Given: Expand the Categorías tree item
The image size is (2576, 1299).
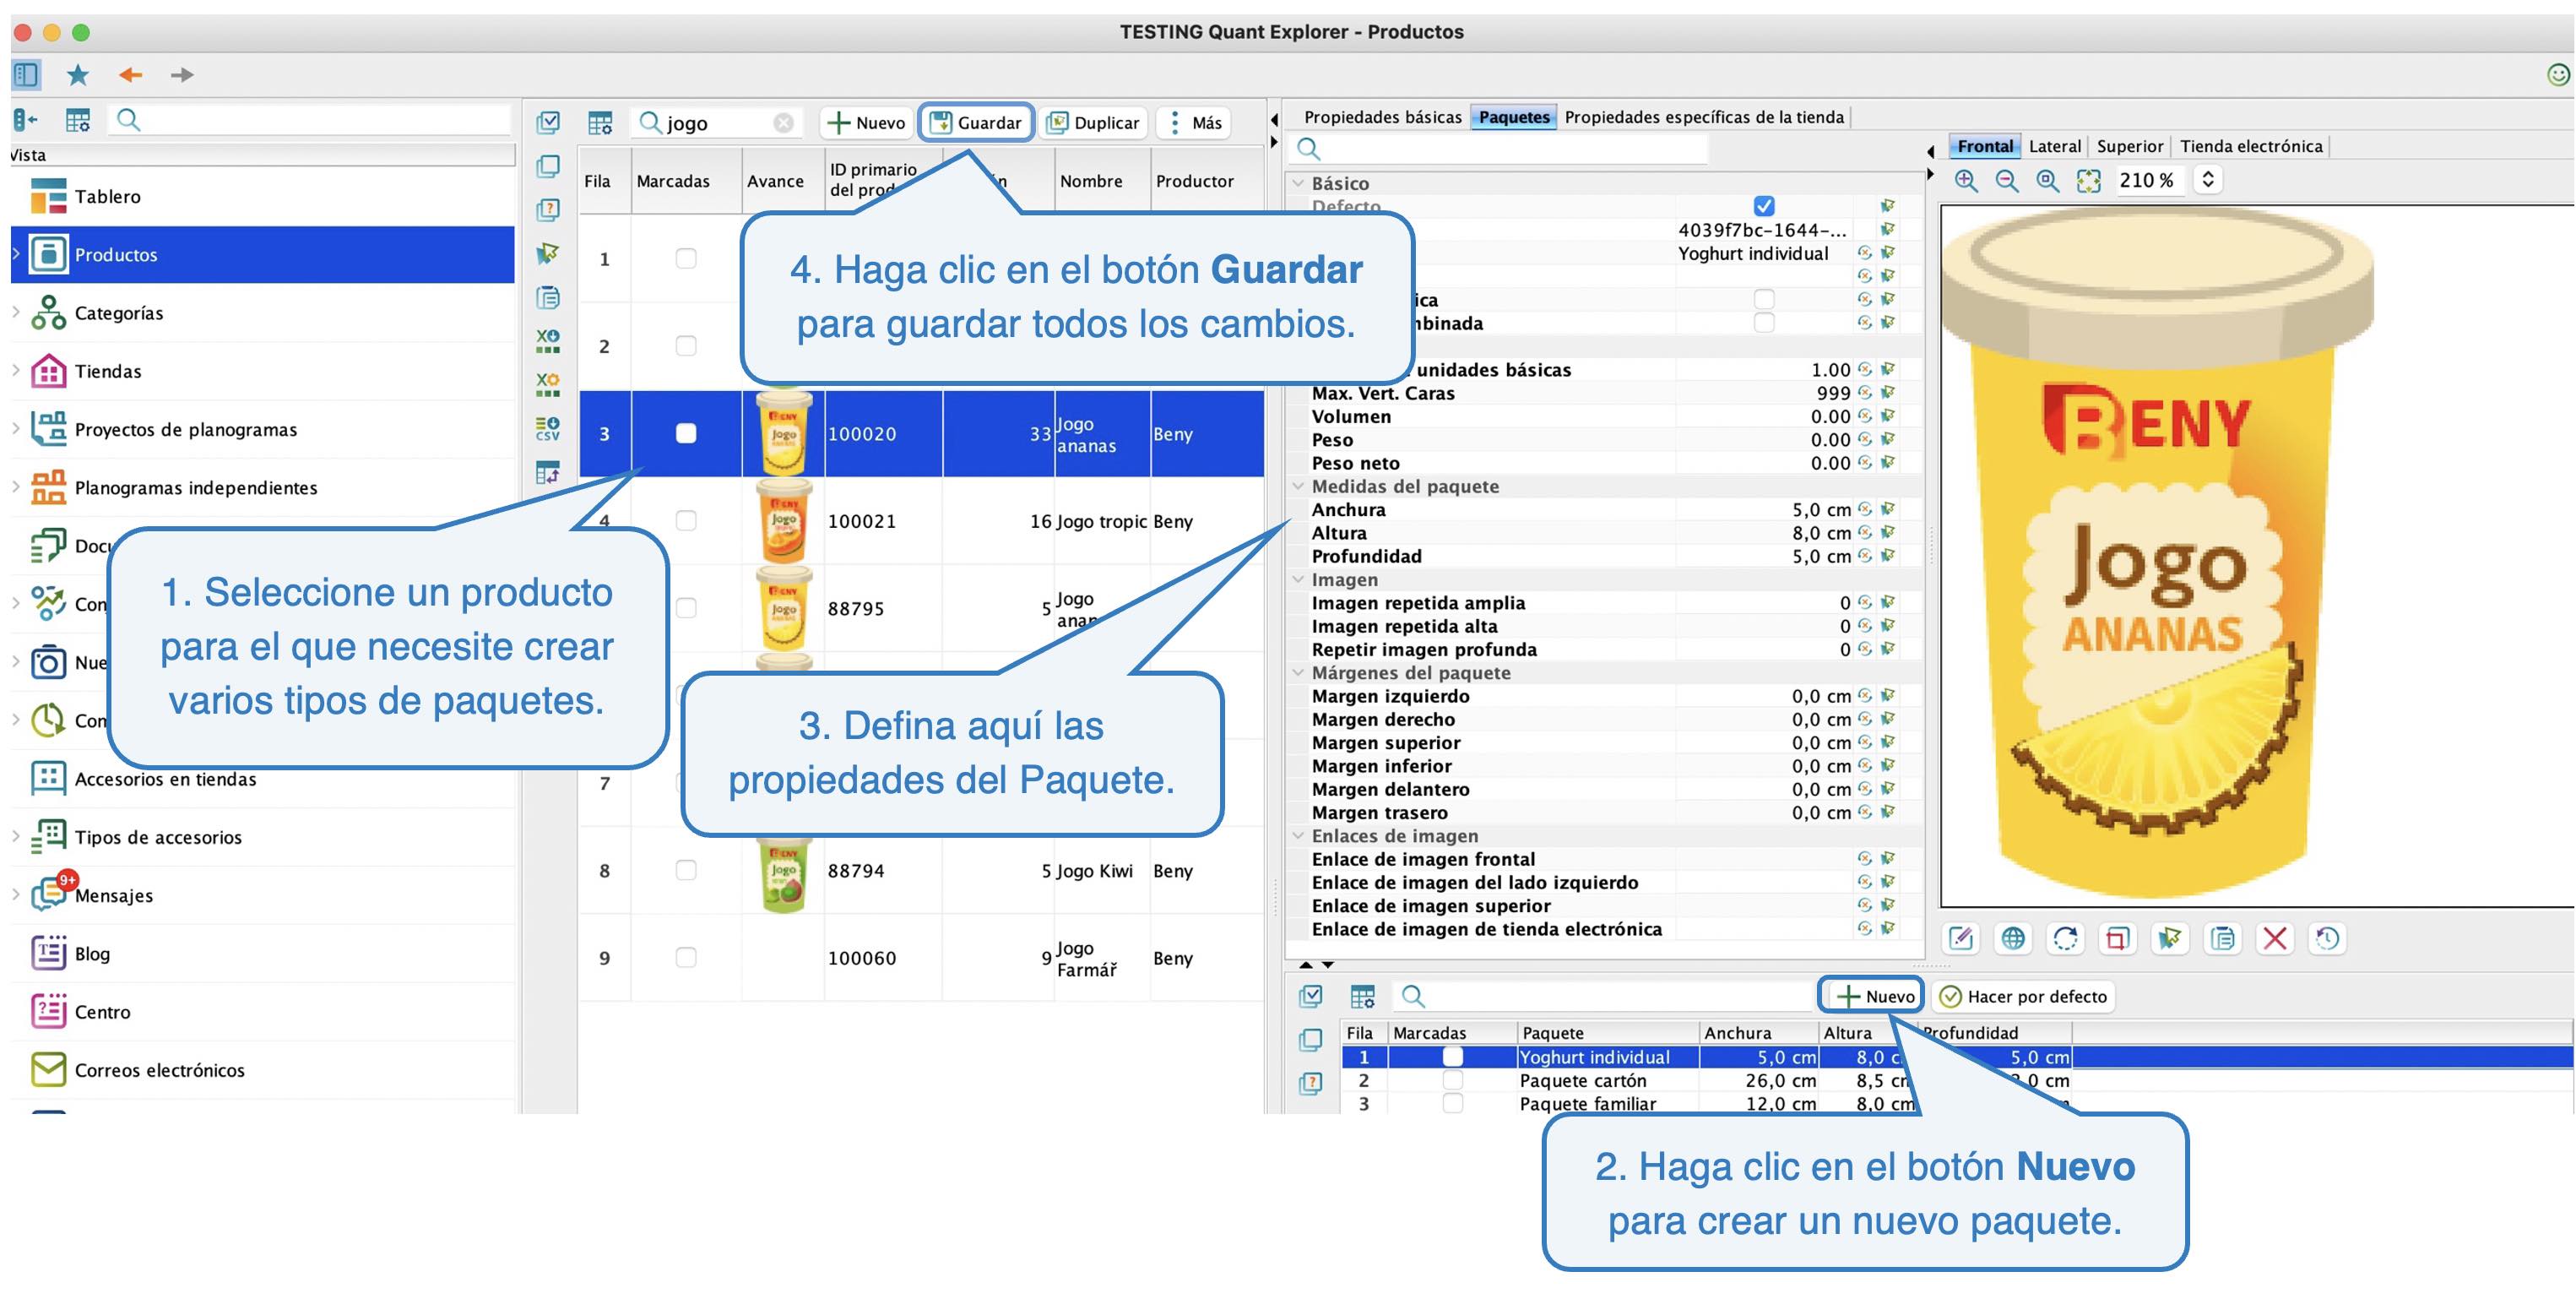Looking at the screenshot, I should pyautogui.click(x=16, y=312).
